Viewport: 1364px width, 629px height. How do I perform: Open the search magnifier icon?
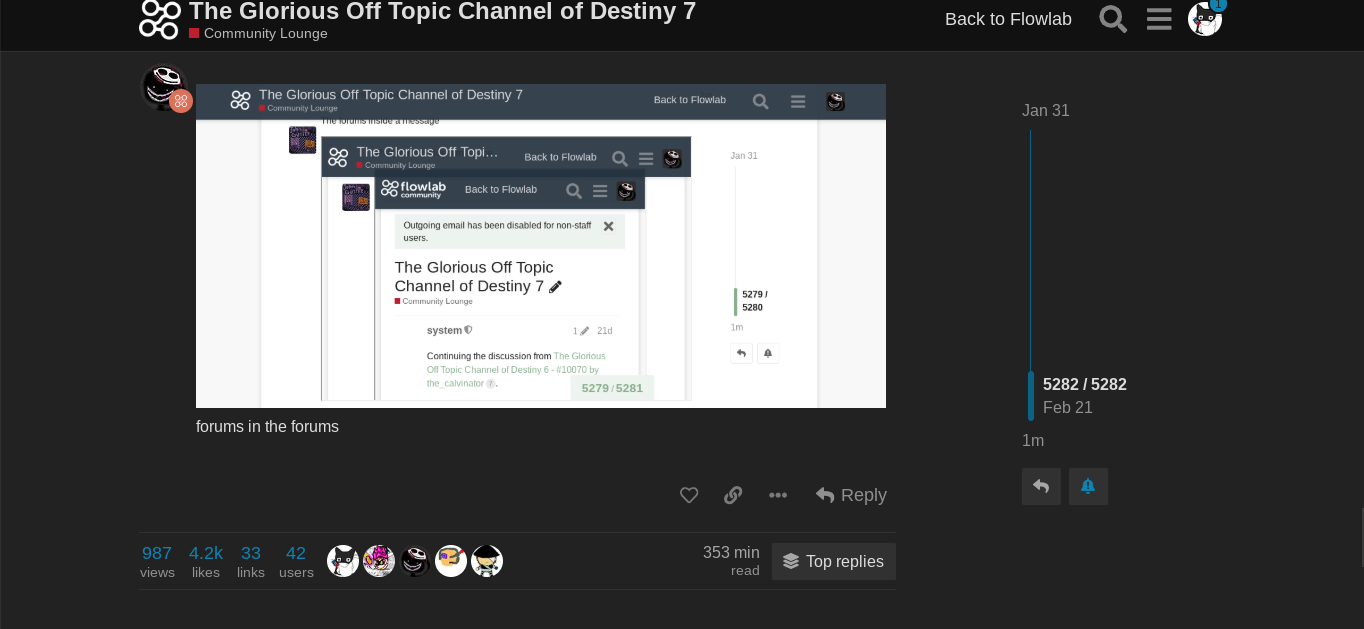tap(1113, 19)
